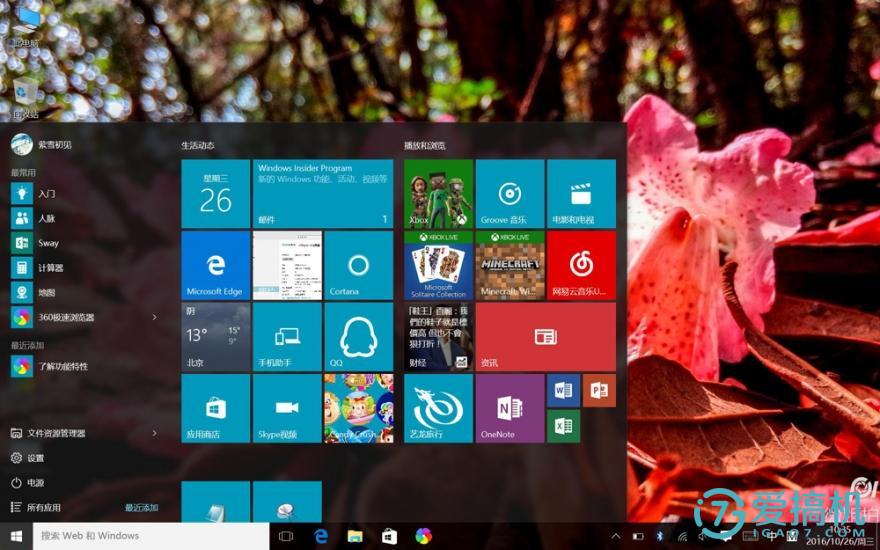The image size is (880, 550).
Task: Click 所有应用 to list all apps
Action: (x=44, y=508)
